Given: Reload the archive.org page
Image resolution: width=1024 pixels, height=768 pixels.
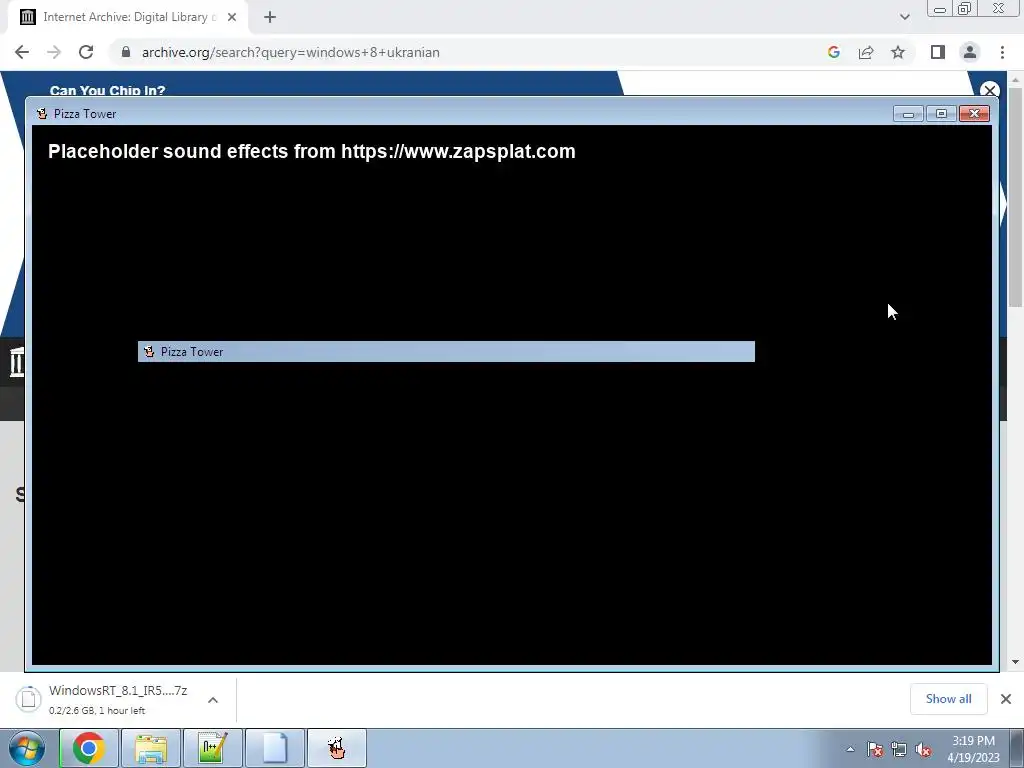Looking at the screenshot, I should [x=86, y=52].
